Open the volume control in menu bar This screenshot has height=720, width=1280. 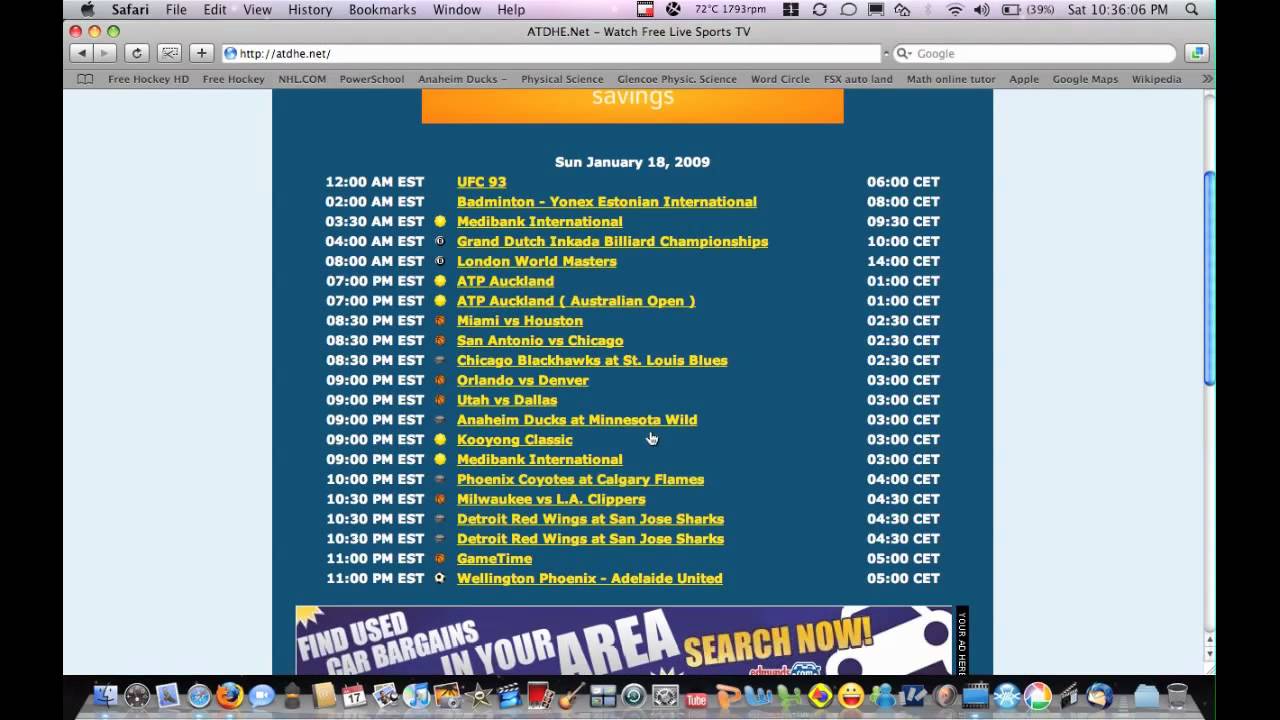tap(981, 9)
